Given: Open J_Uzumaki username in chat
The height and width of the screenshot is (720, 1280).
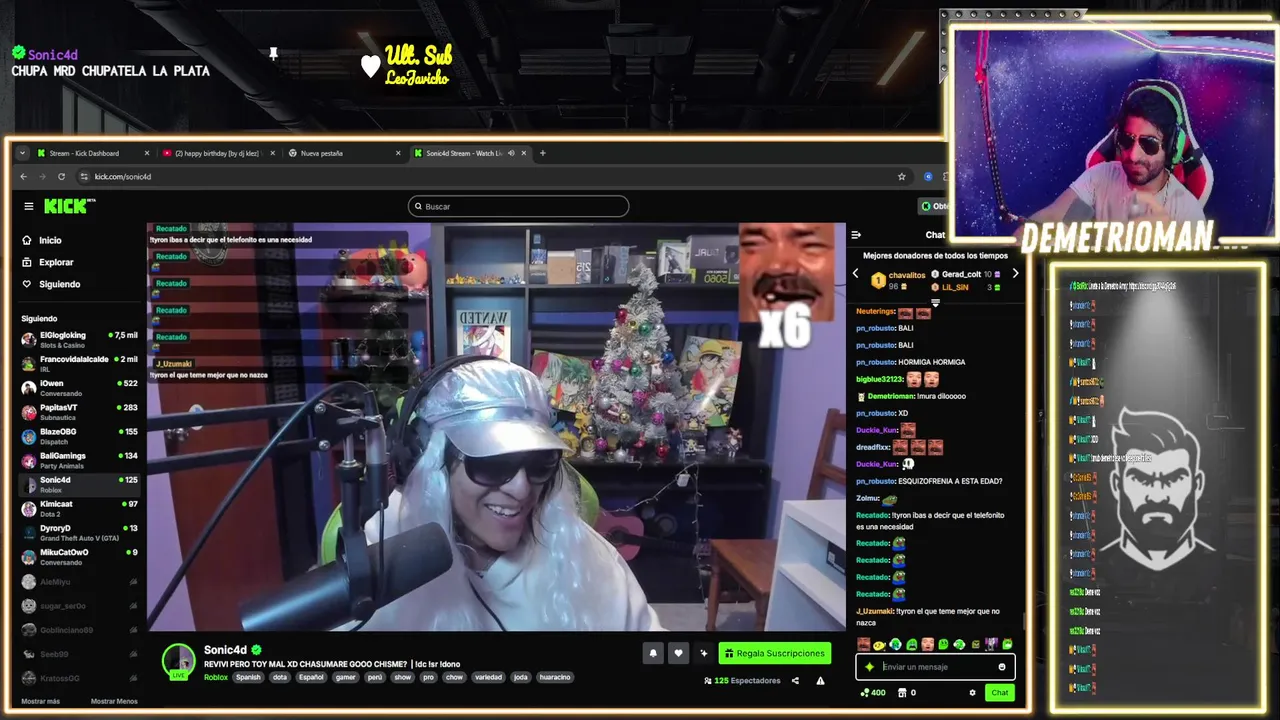Looking at the screenshot, I should click(875, 611).
